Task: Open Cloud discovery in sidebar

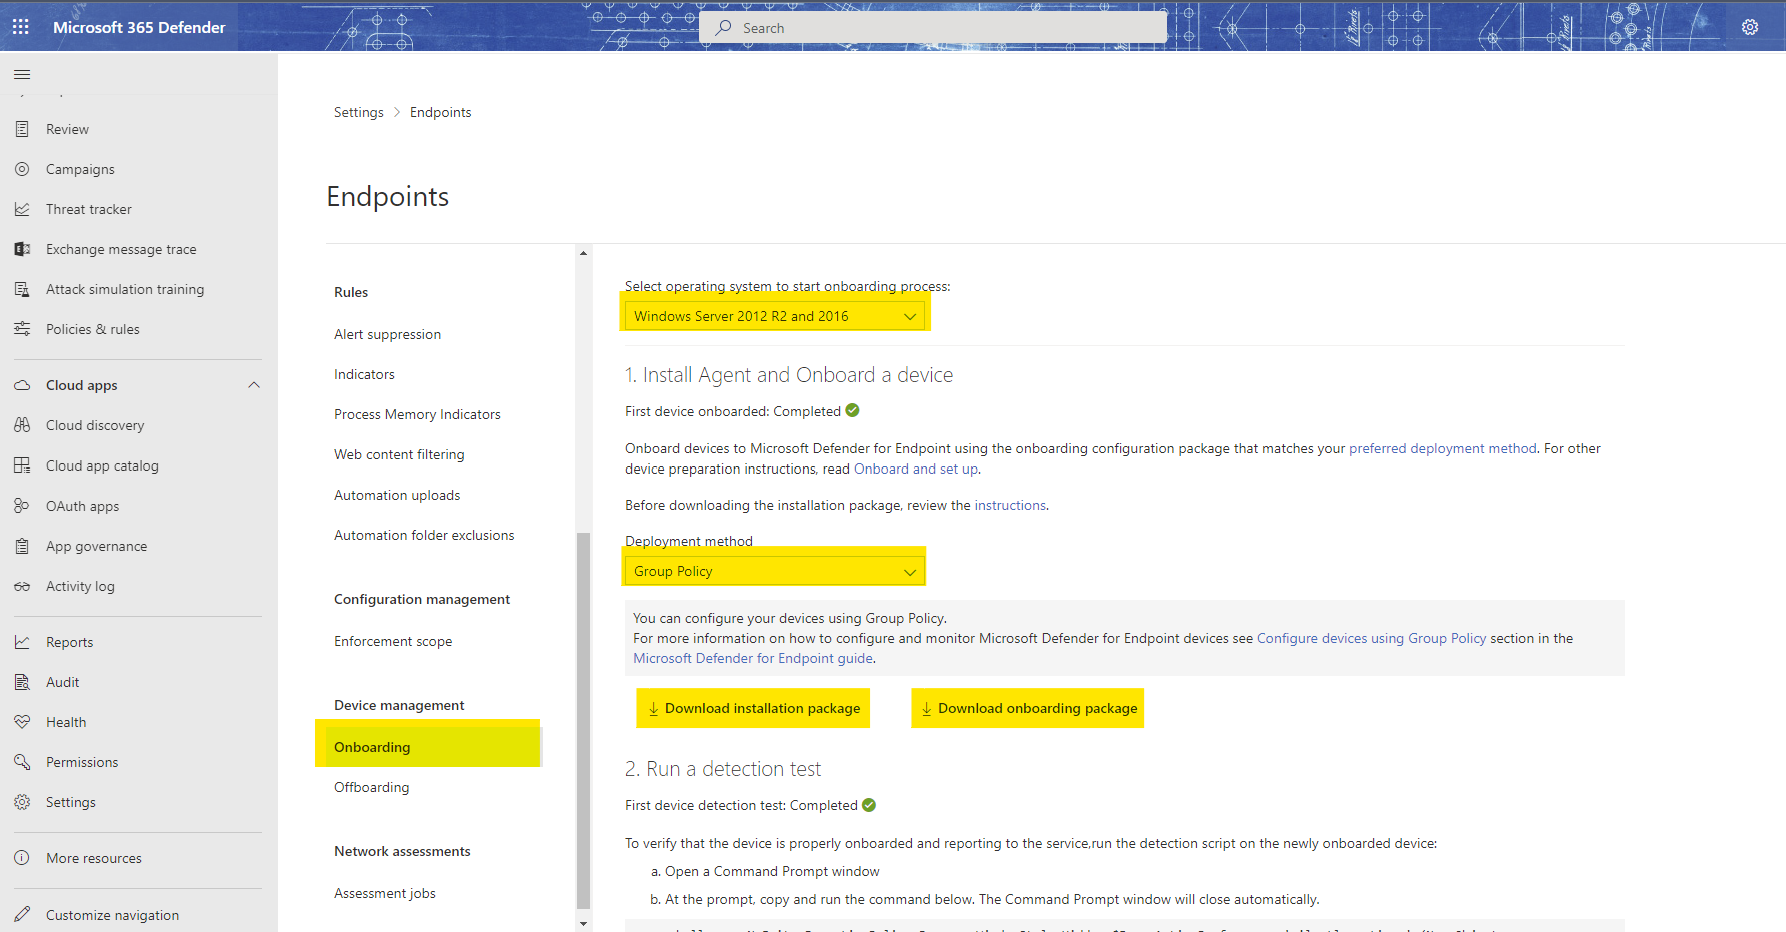Action: tap(95, 425)
